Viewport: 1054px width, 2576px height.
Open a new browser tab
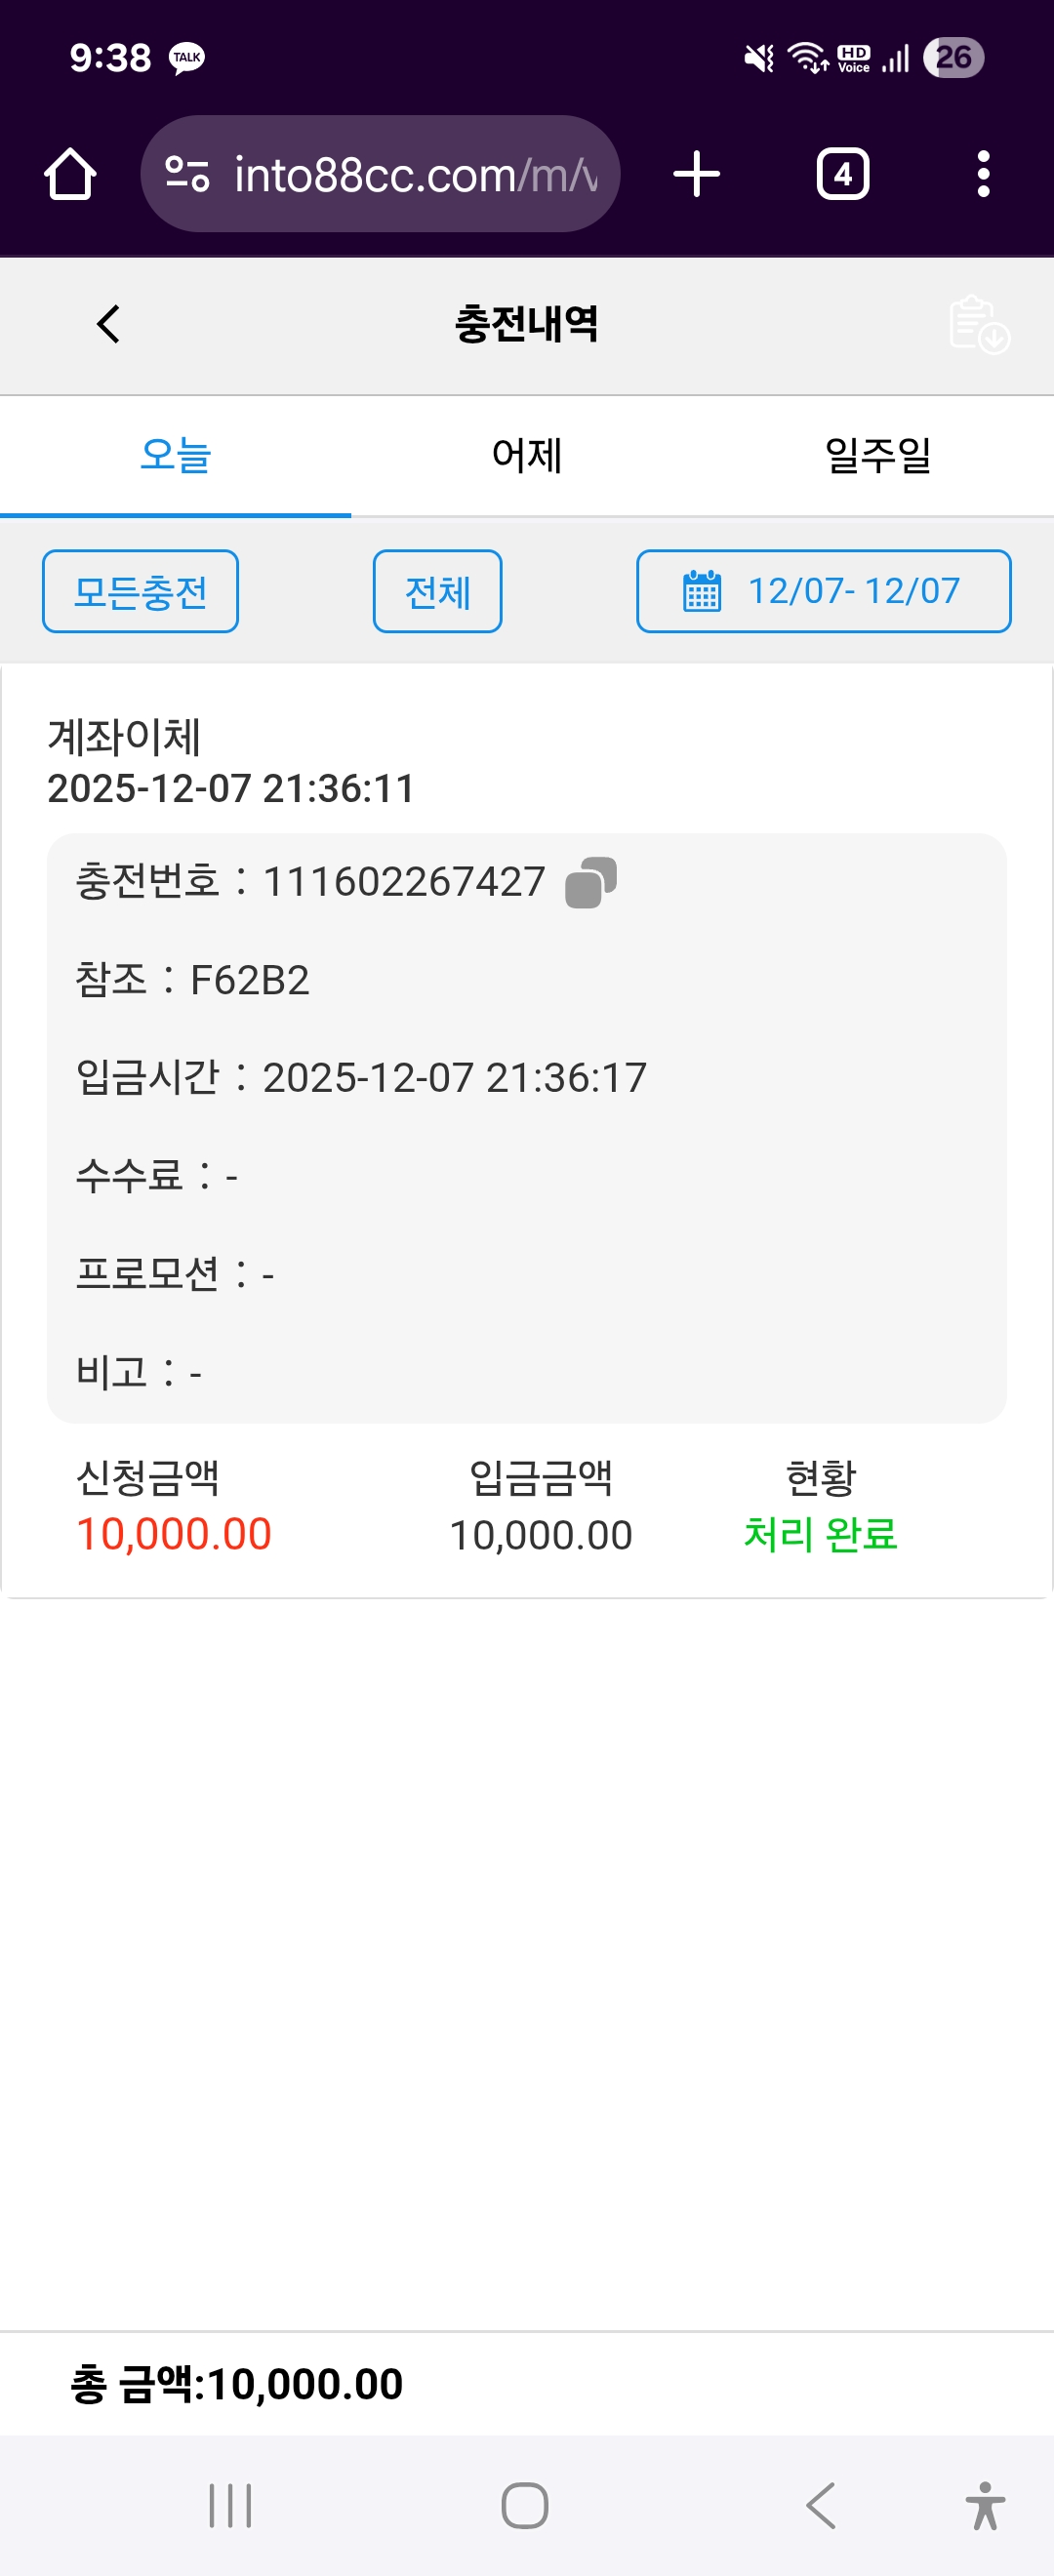[696, 175]
